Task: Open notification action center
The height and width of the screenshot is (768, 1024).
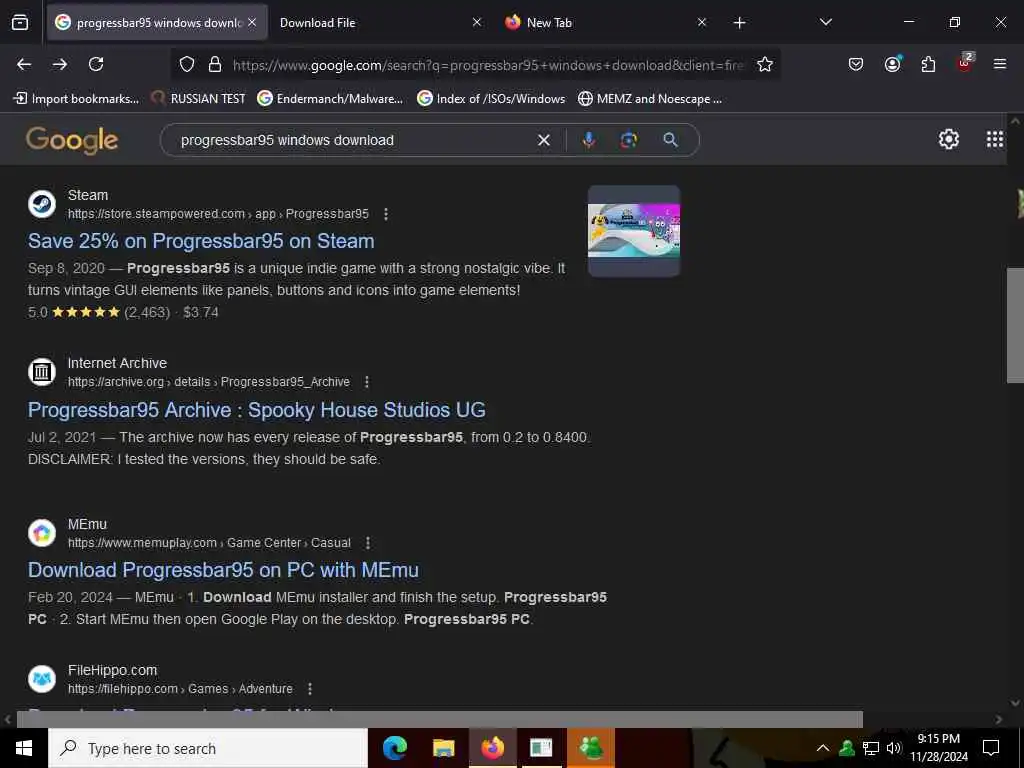Action: click(x=991, y=748)
